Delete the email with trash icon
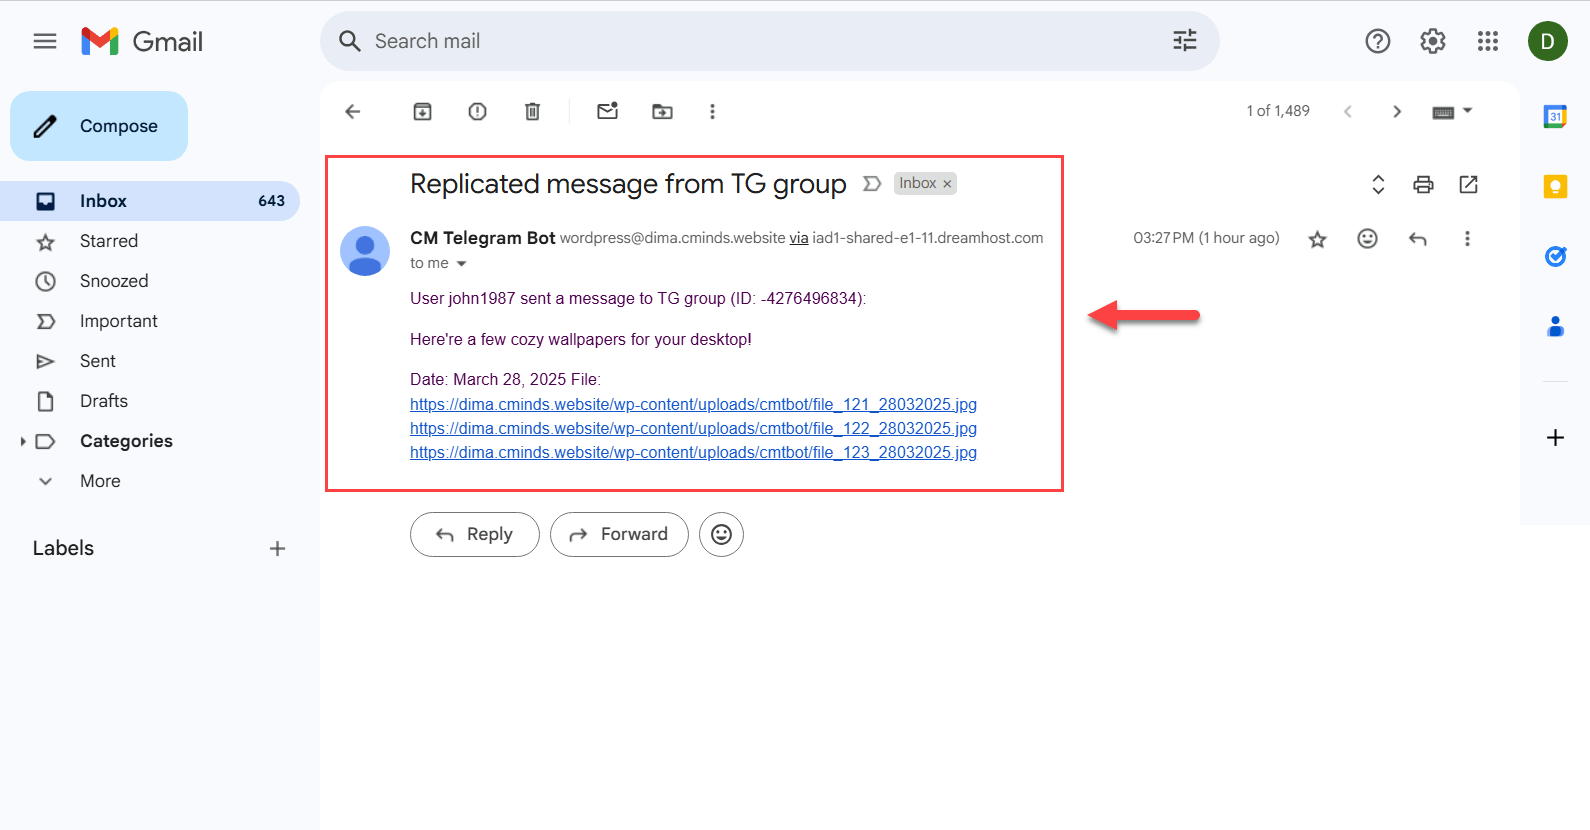The height and width of the screenshot is (830, 1590). click(x=532, y=111)
